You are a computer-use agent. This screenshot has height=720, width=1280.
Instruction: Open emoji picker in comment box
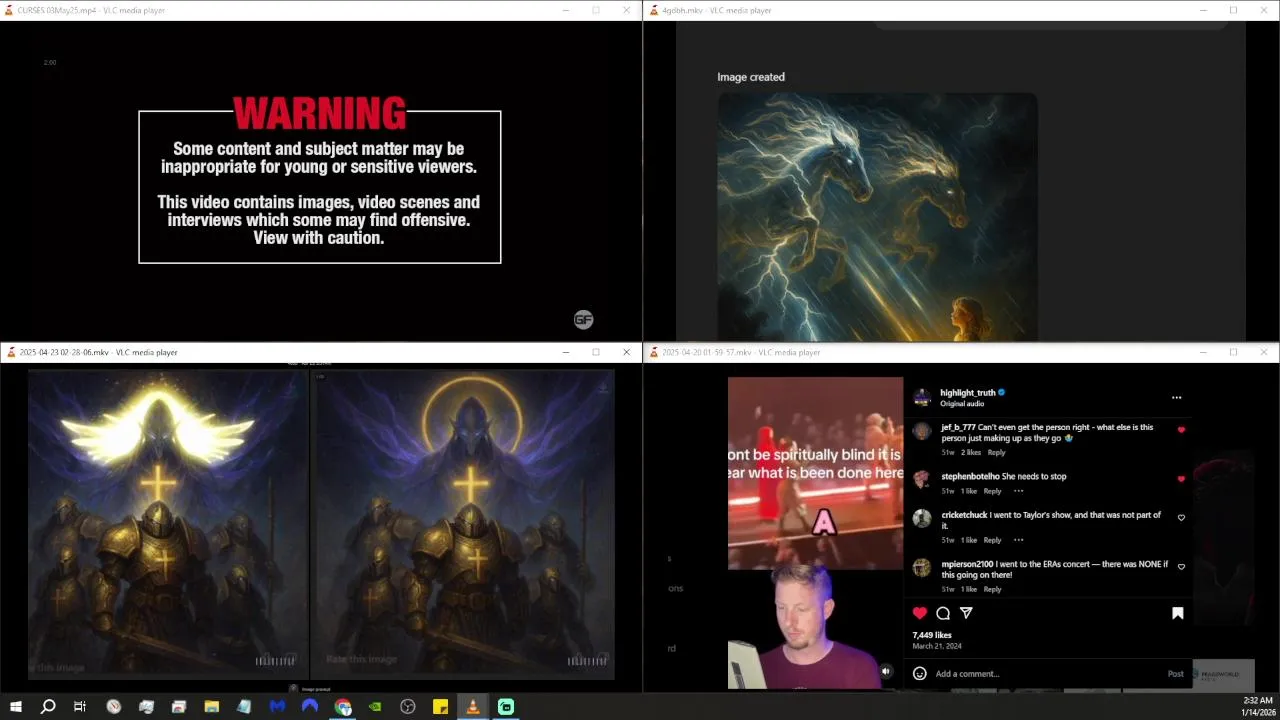tap(919, 673)
